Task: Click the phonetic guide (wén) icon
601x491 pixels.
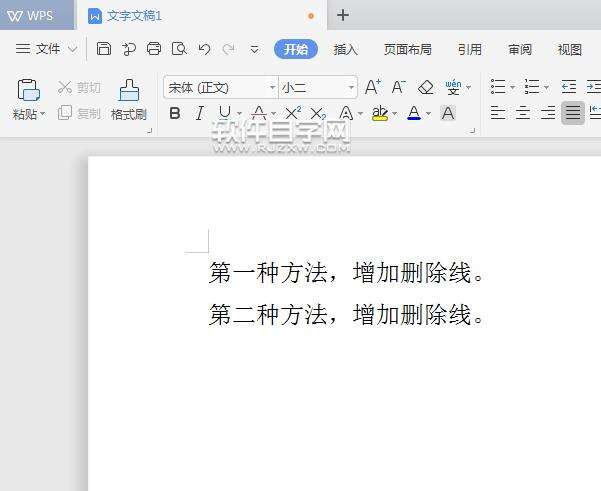Action: (x=453, y=87)
